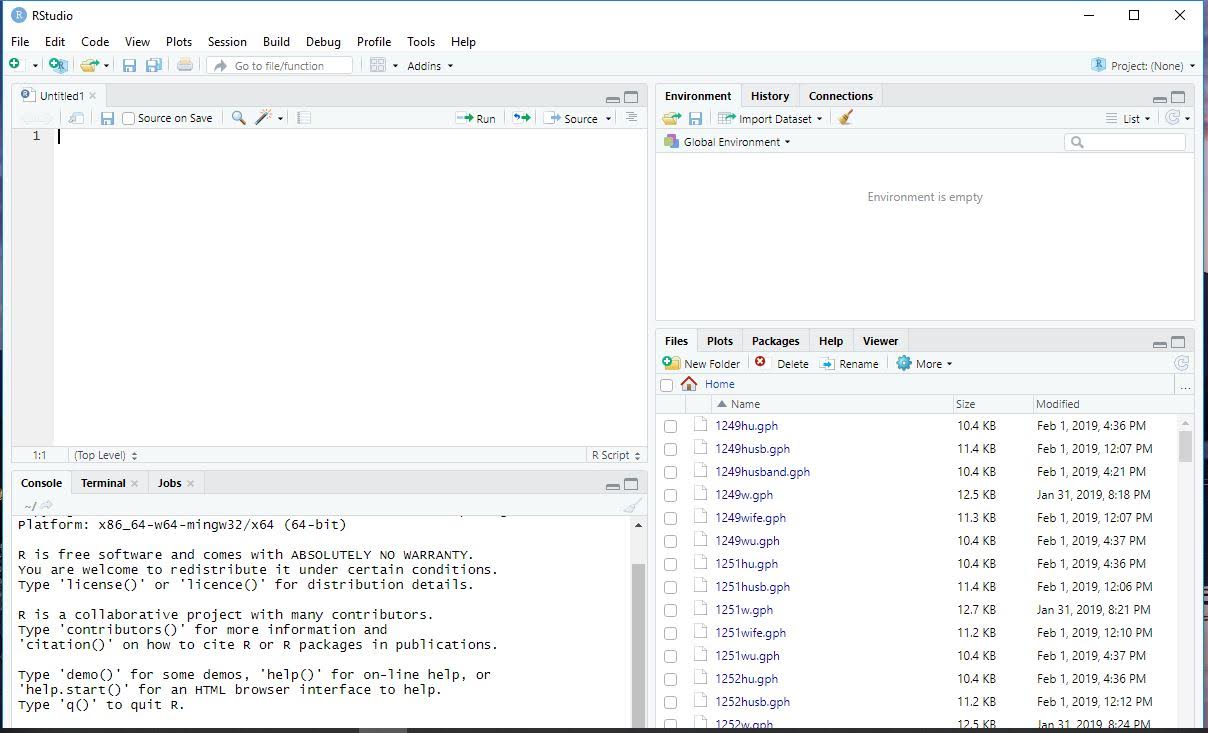Open the Terminal tab
This screenshot has height=733, width=1208.
pyautogui.click(x=103, y=483)
